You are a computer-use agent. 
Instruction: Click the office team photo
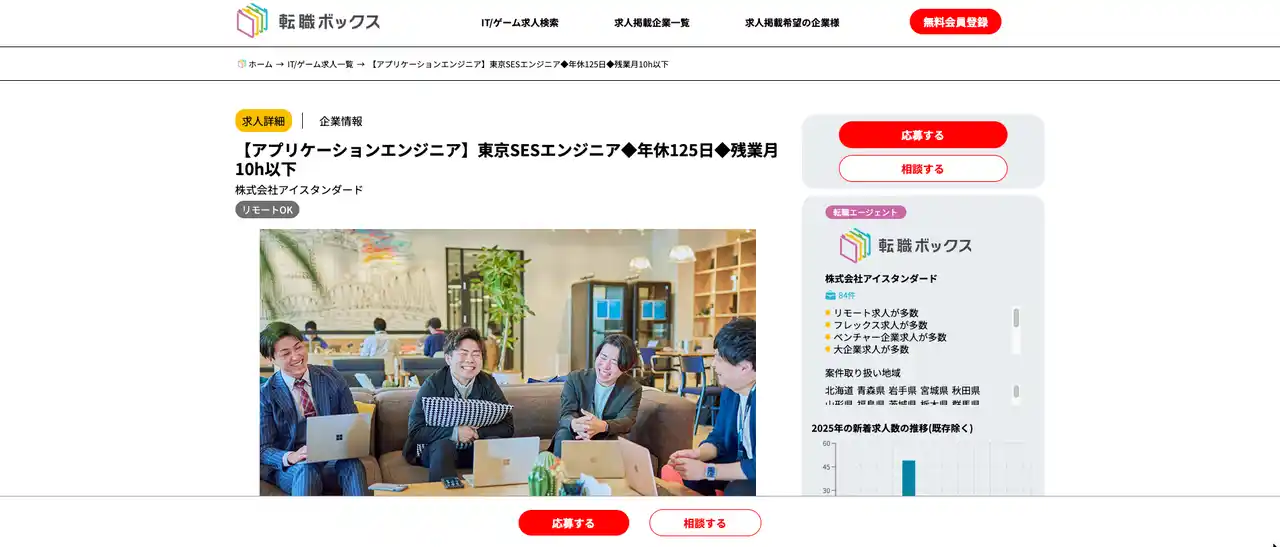(508, 362)
